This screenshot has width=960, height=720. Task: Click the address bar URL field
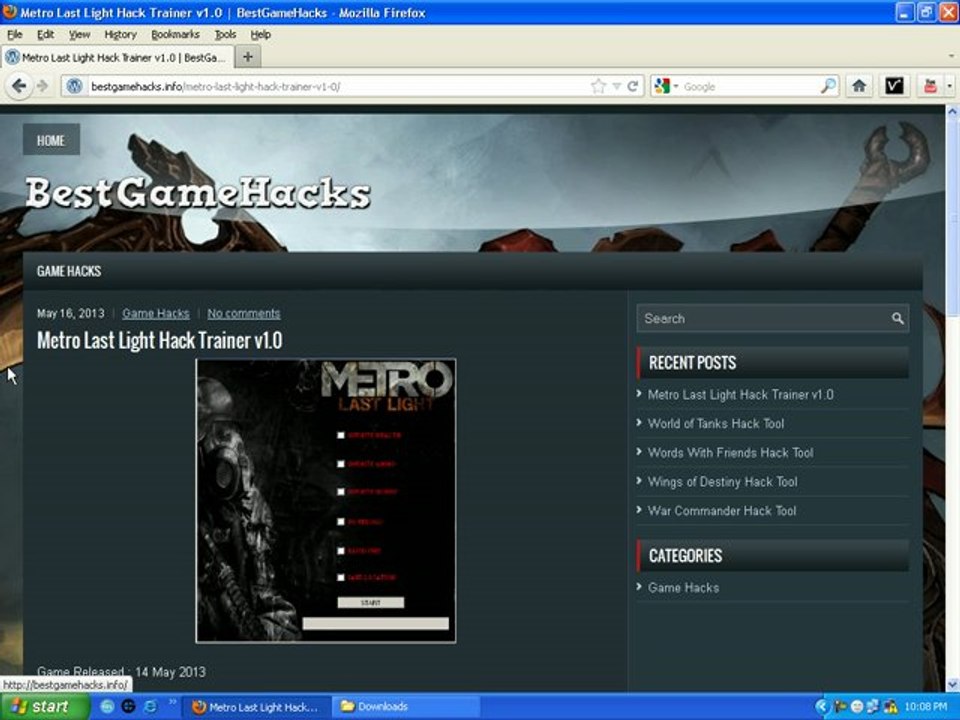pyautogui.click(x=337, y=86)
